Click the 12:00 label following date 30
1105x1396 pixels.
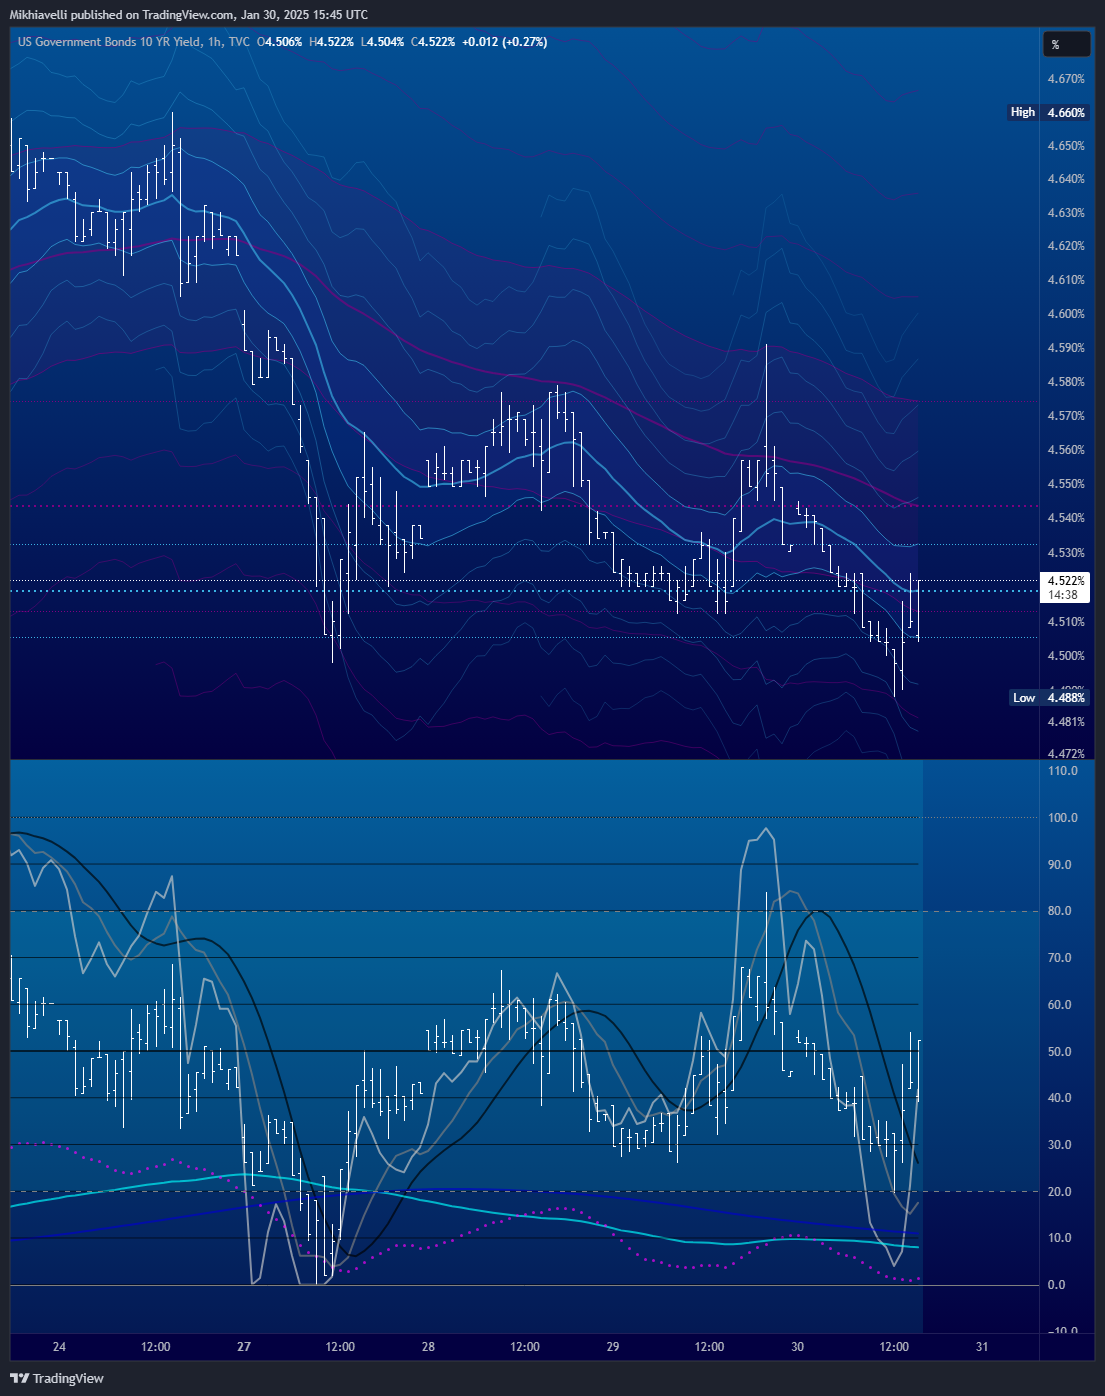pos(894,1347)
